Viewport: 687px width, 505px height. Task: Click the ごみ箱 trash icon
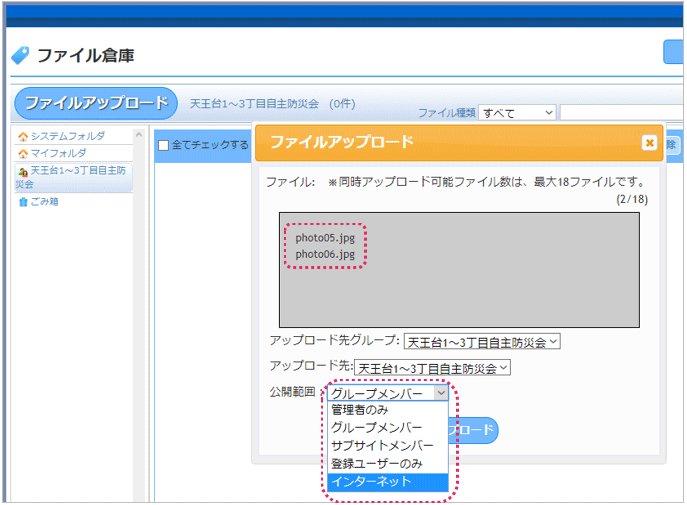point(23,202)
